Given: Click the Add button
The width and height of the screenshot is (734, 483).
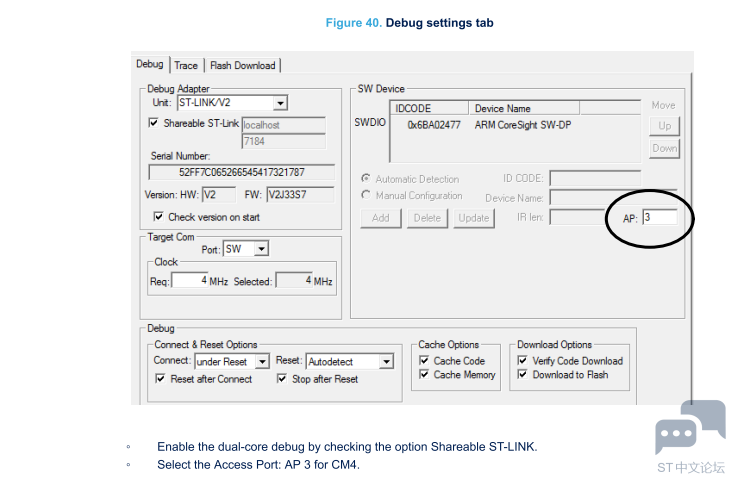Looking at the screenshot, I should pos(381,218).
